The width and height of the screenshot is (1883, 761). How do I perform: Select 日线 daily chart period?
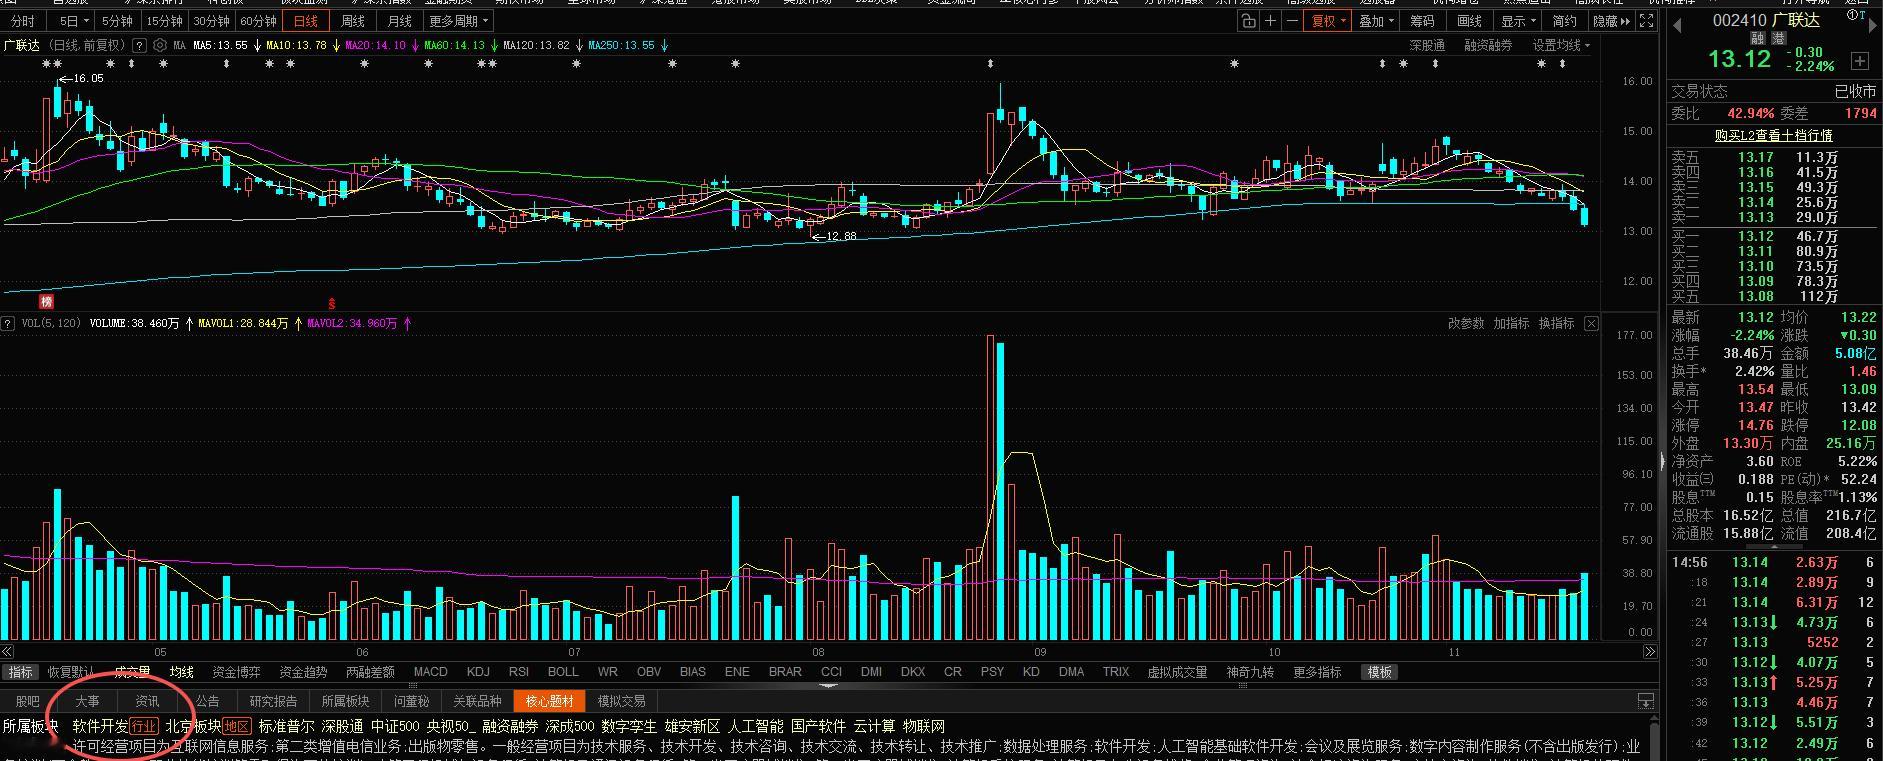(305, 21)
